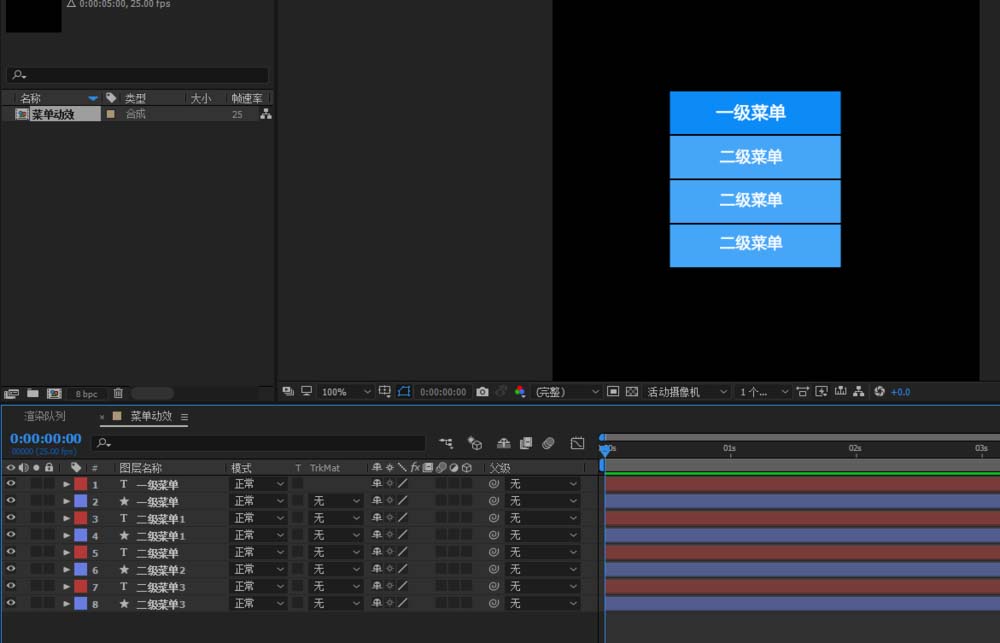Click the primary viewer monitor icon
1000x643 pixels.
tap(307, 391)
